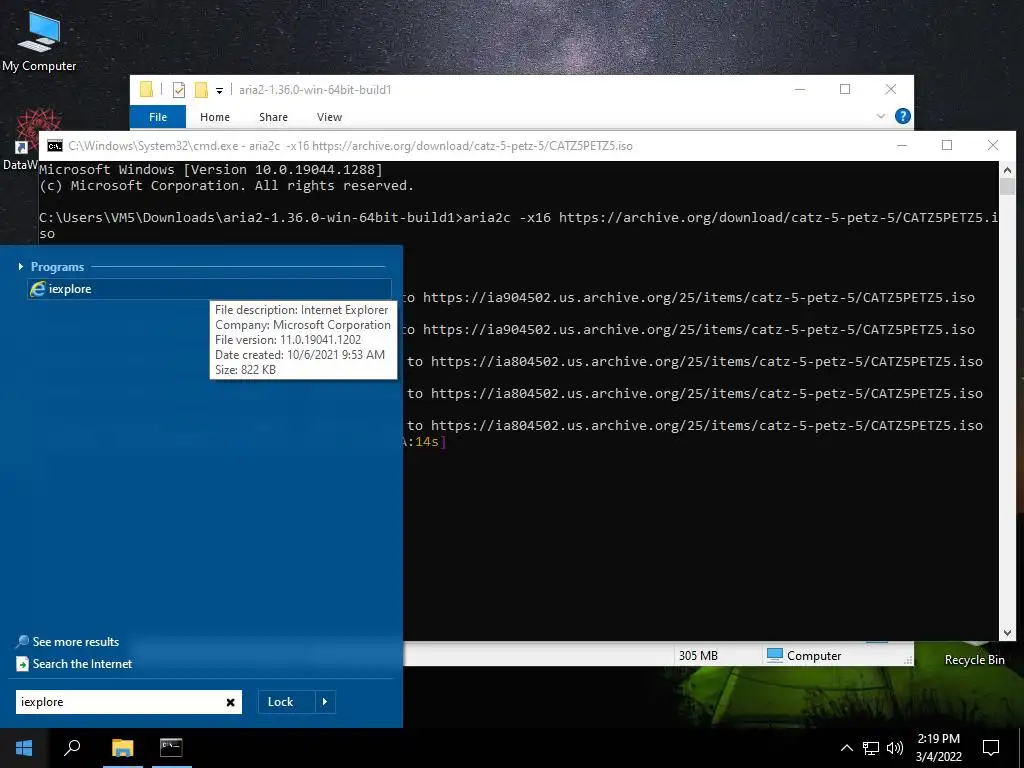1024x768 pixels.
Task: Expand the arrow next to Lock
Action: [325, 702]
